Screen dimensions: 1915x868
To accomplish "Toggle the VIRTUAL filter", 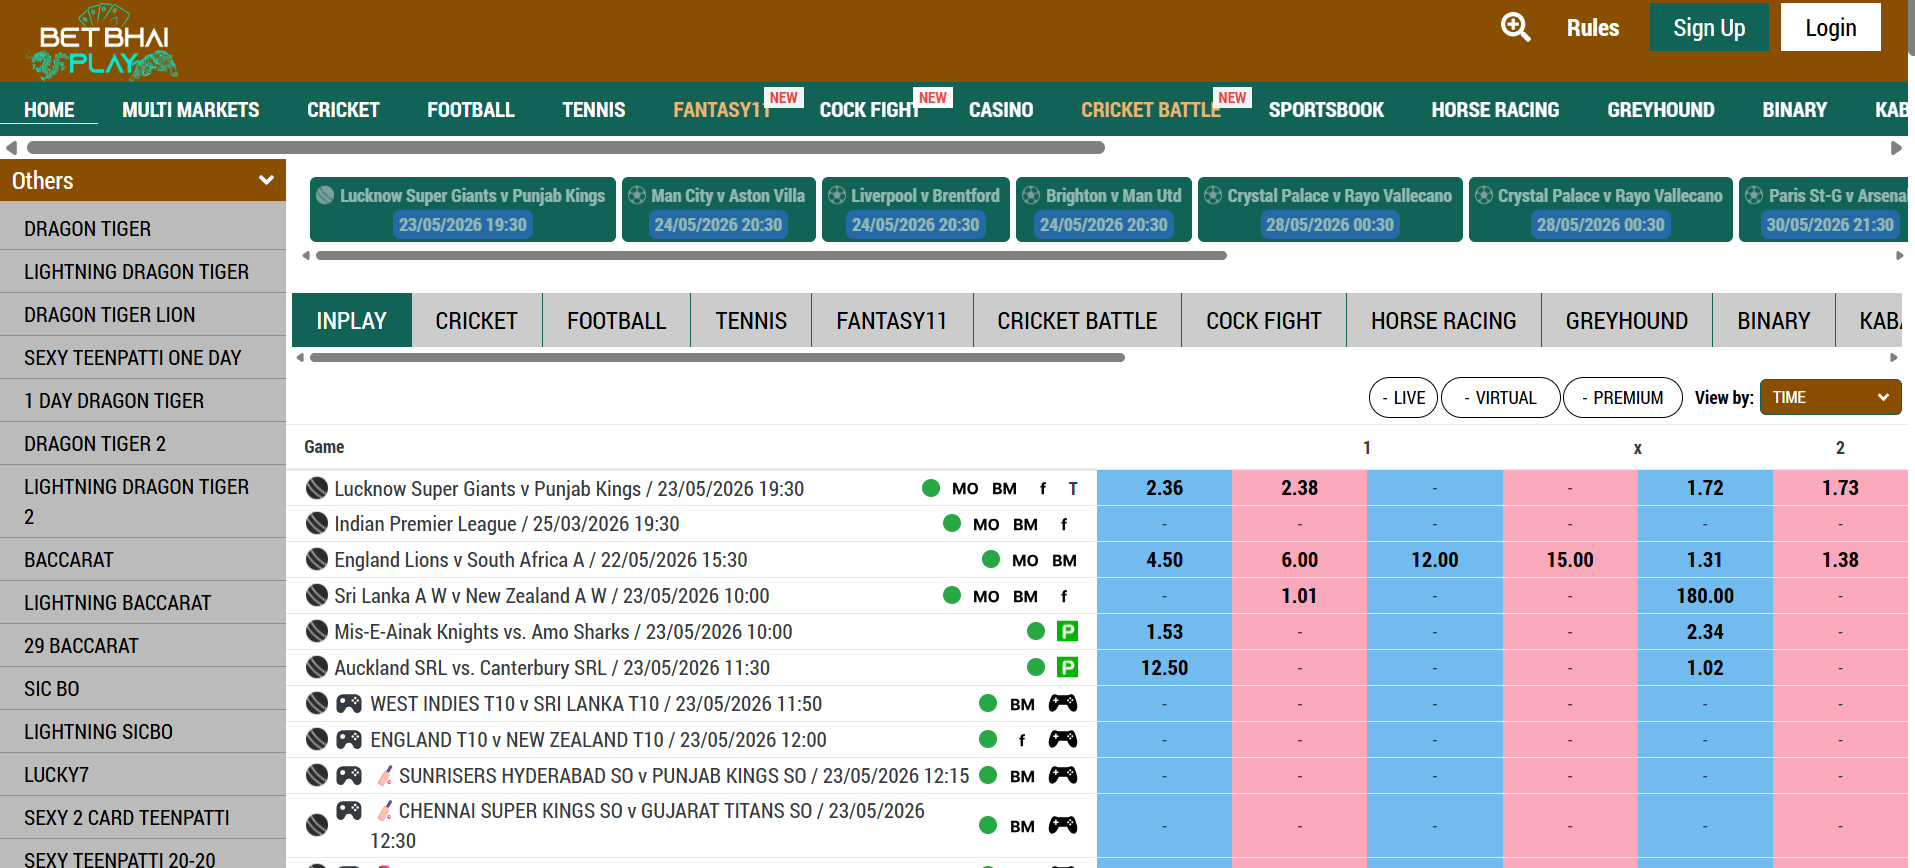I will click(1500, 397).
